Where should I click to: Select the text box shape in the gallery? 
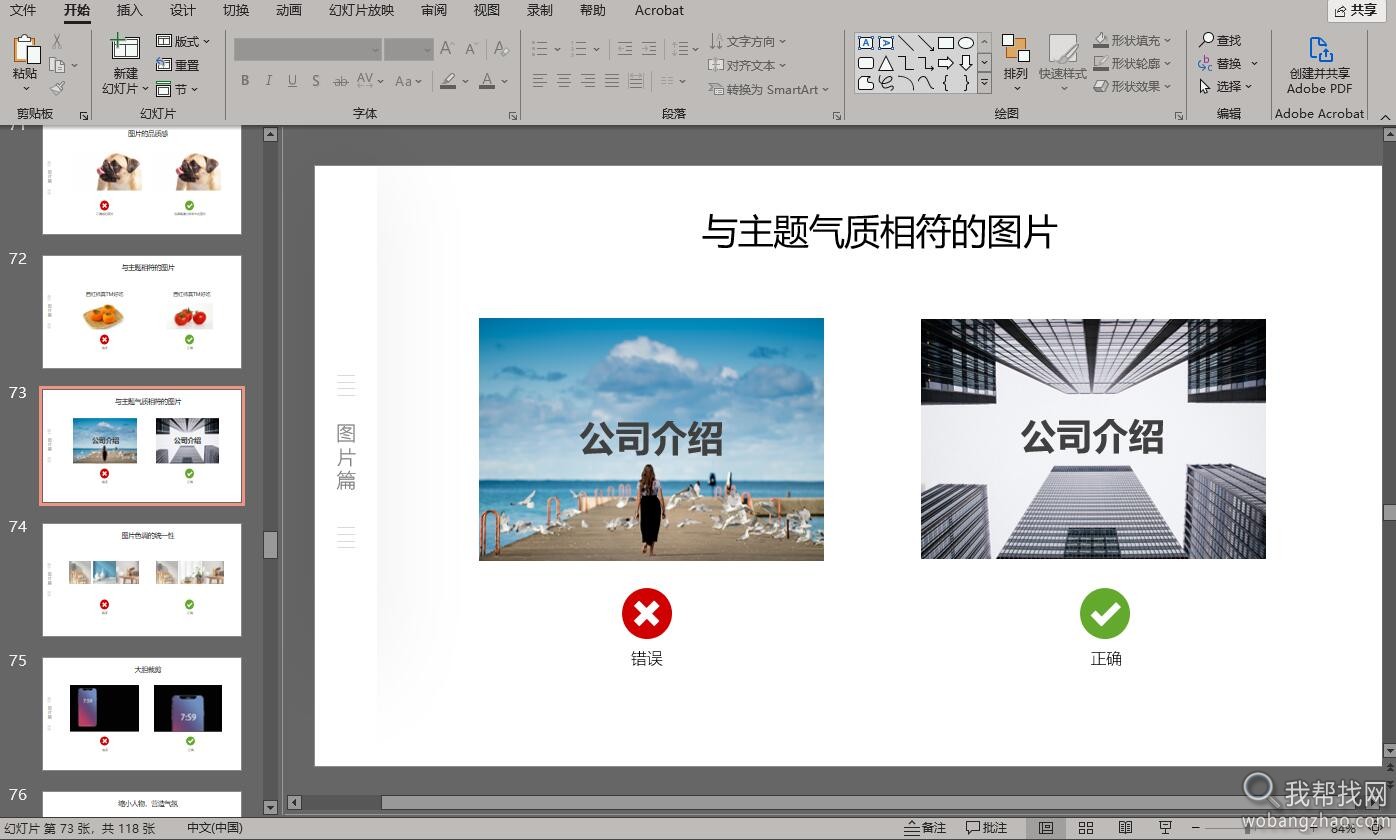point(866,43)
